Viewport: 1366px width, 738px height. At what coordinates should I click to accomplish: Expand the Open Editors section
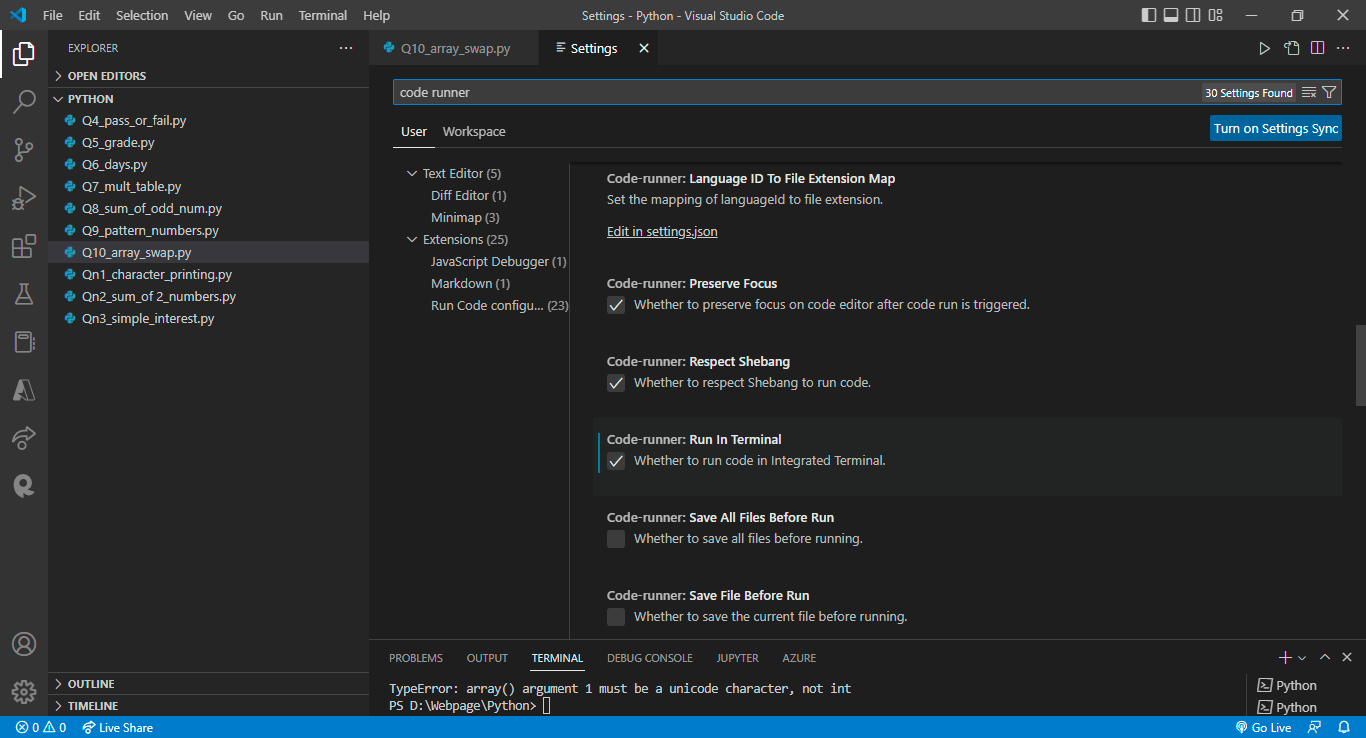(208, 76)
